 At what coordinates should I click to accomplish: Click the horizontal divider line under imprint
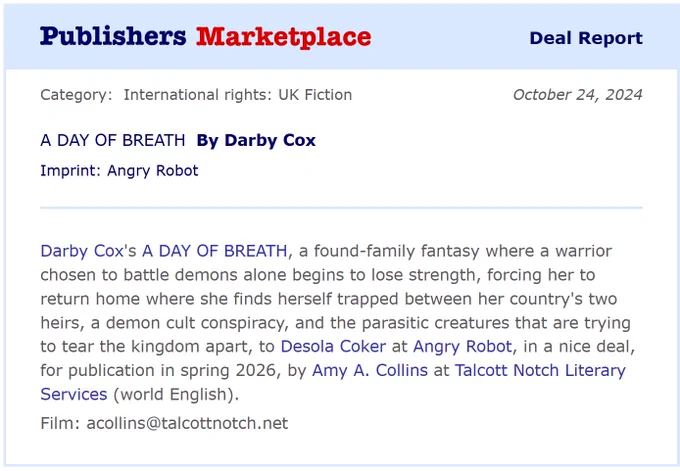point(341,208)
